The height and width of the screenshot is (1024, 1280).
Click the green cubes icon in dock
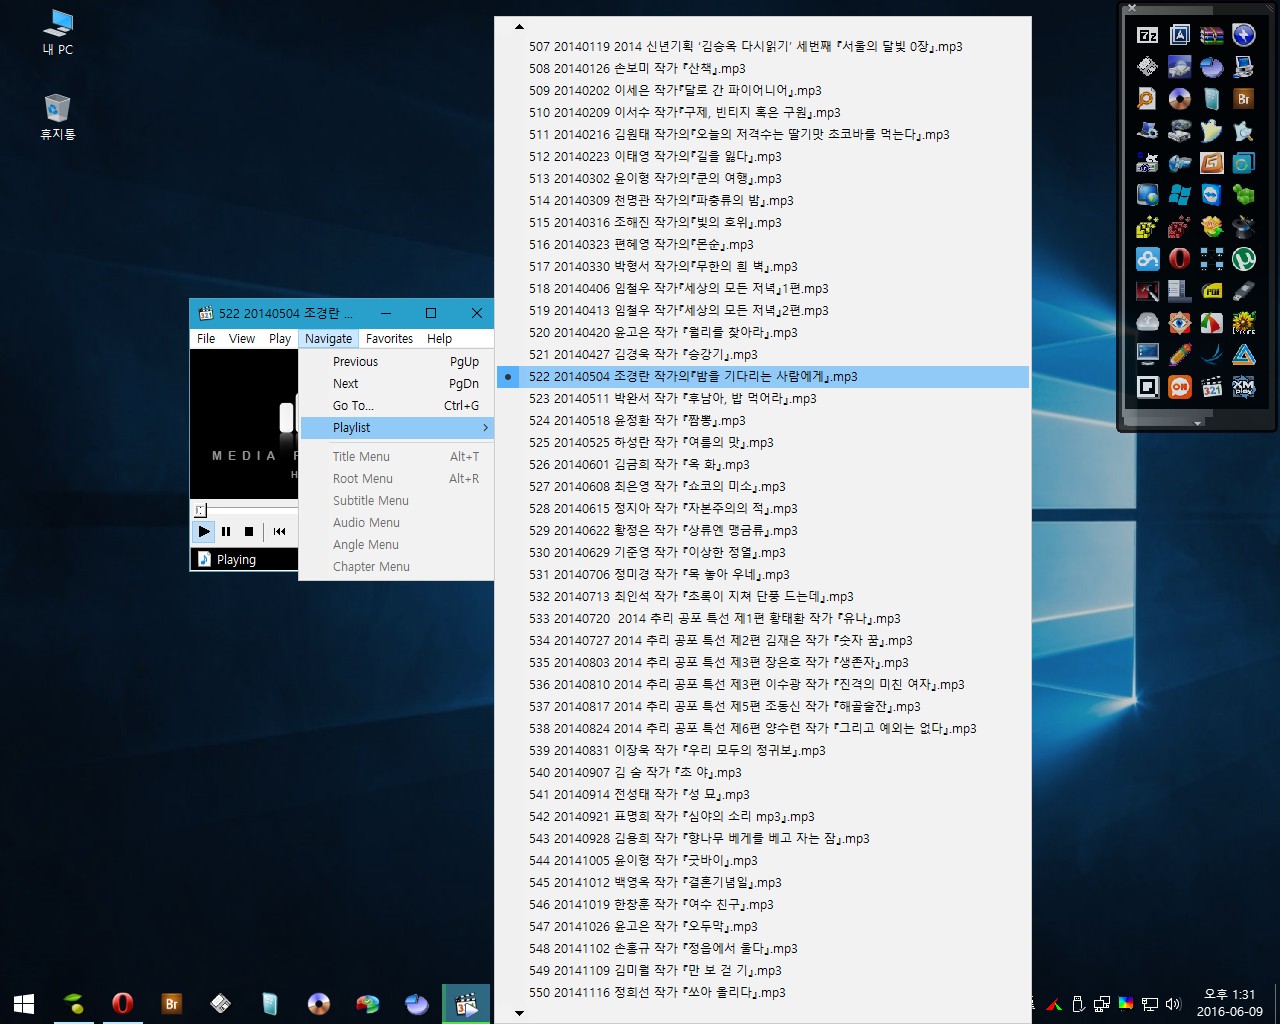(1244, 195)
